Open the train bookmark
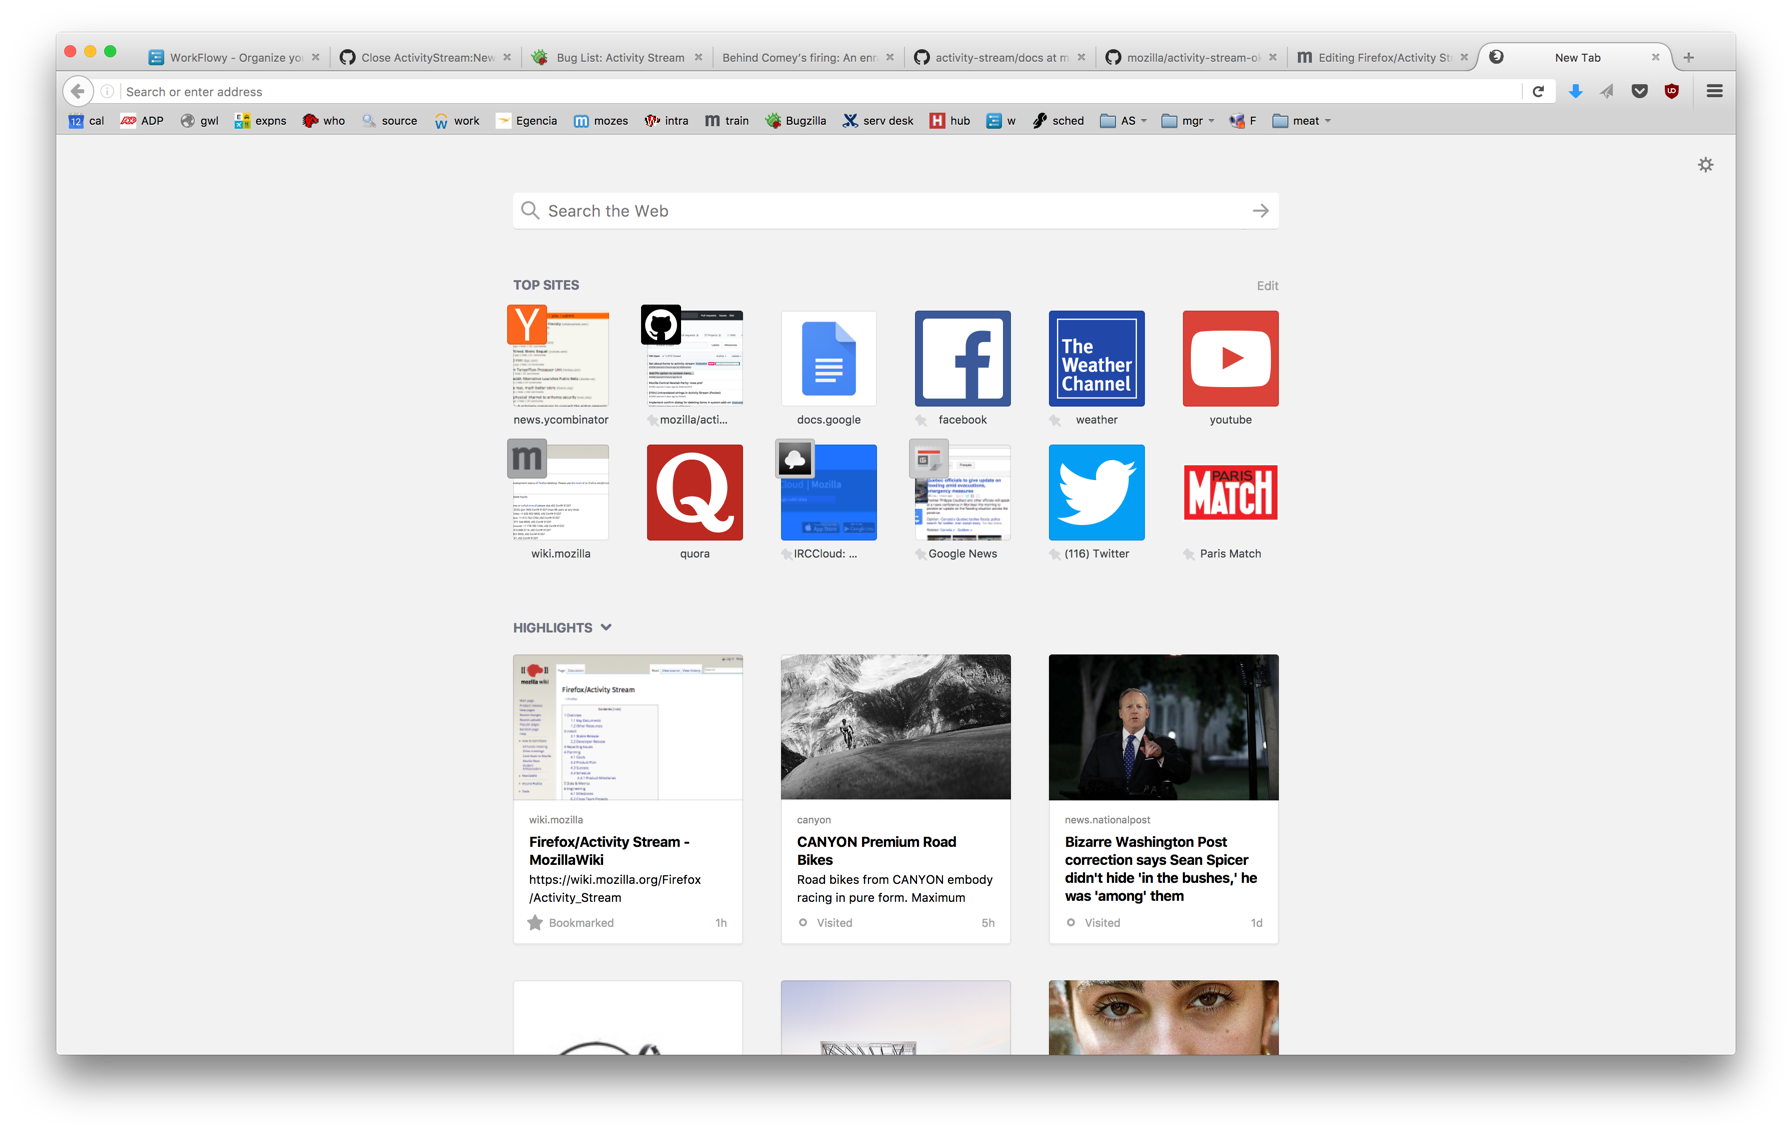This screenshot has width=1792, height=1135. (727, 121)
